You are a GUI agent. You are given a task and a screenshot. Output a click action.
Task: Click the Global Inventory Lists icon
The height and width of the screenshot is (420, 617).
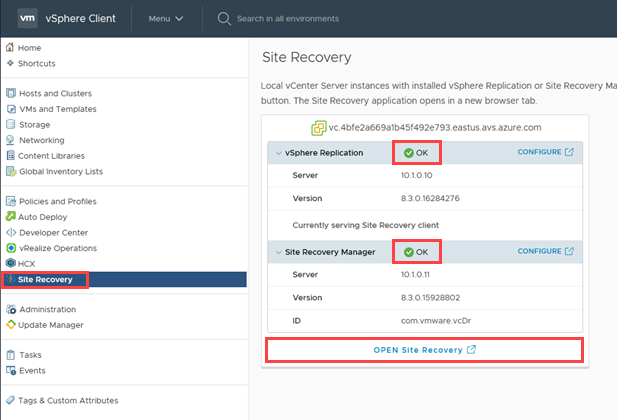pos(11,172)
